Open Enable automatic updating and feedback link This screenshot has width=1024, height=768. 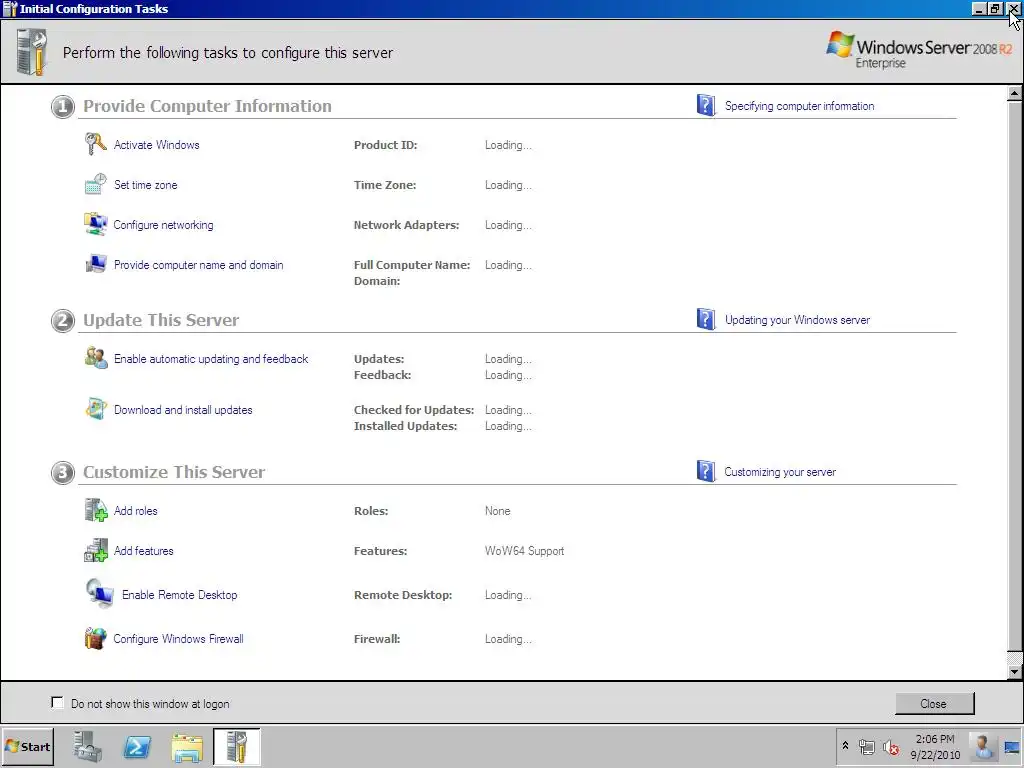pos(211,359)
